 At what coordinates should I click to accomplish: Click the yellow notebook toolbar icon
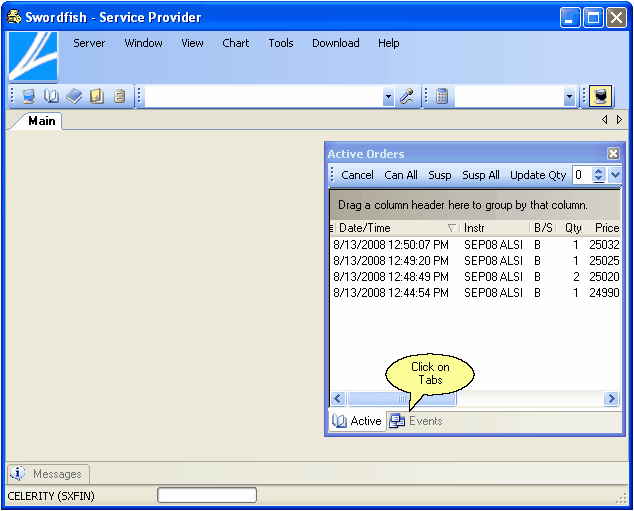97,97
